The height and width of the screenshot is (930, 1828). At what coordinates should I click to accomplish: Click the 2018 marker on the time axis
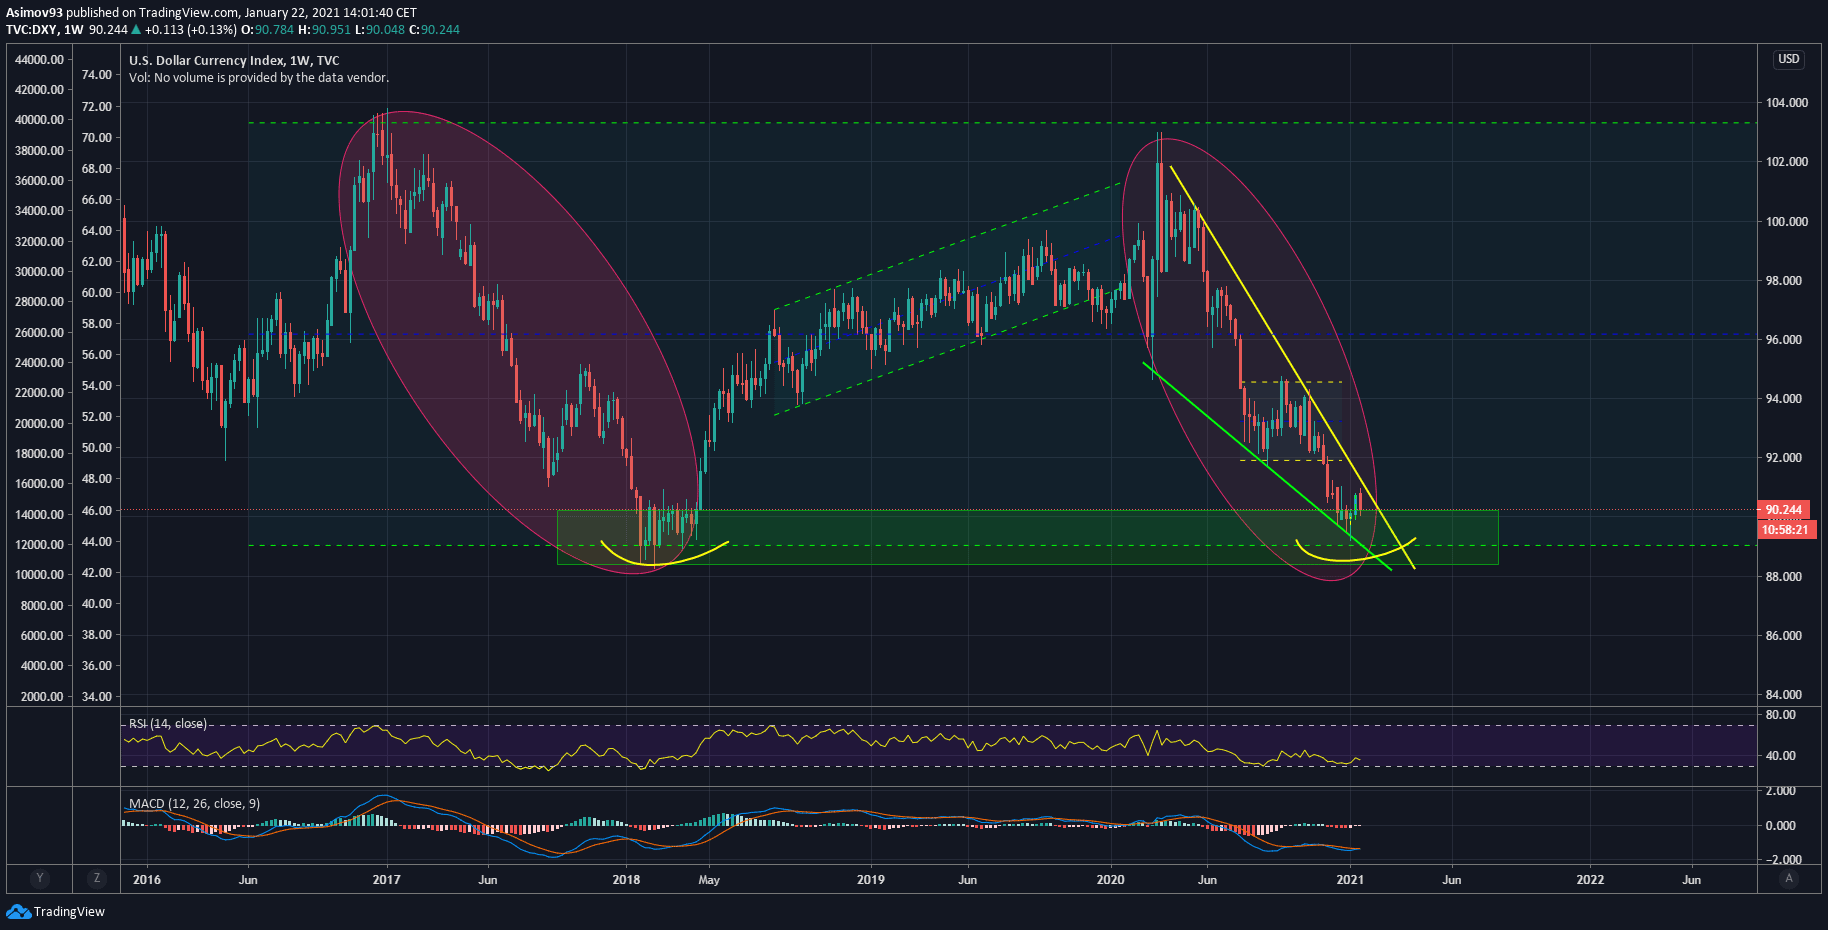626,880
